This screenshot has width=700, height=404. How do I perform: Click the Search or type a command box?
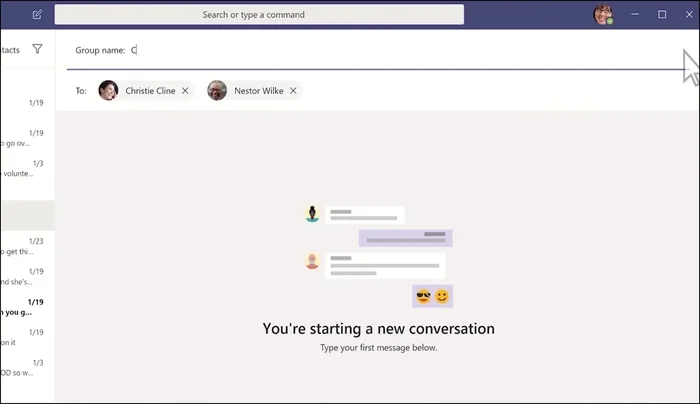click(x=259, y=15)
